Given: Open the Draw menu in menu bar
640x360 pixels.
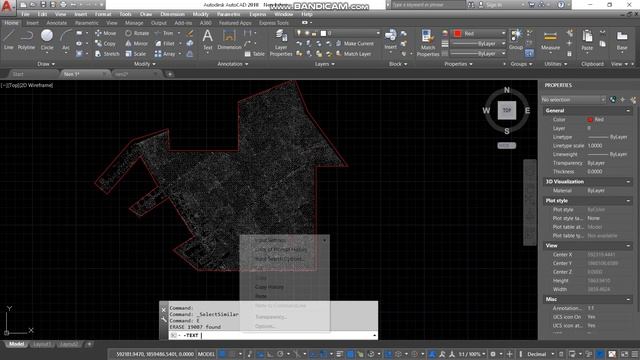Looking at the screenshot, I should coord(146,14).
